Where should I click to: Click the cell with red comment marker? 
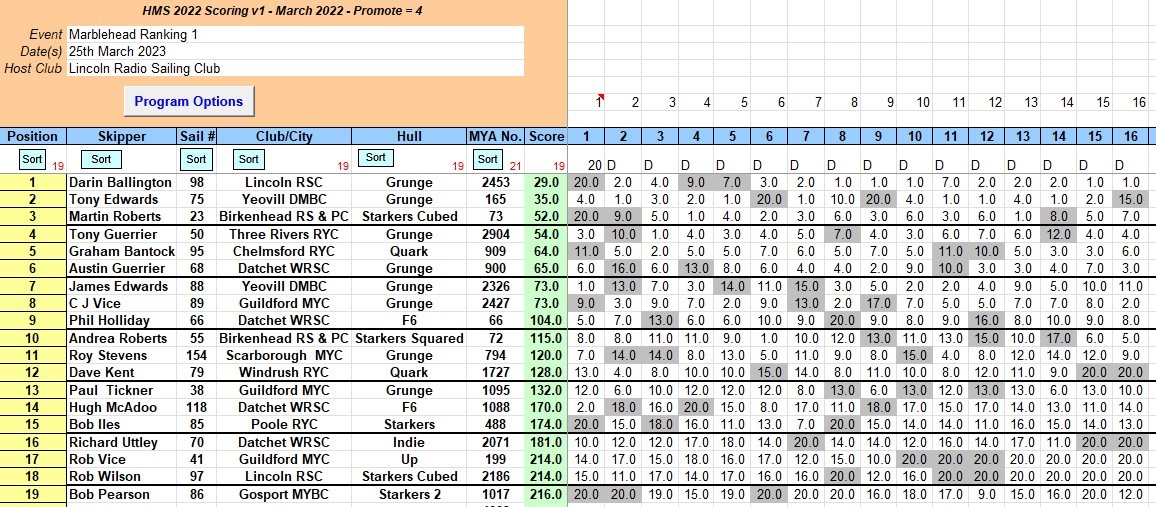point(599,101)
